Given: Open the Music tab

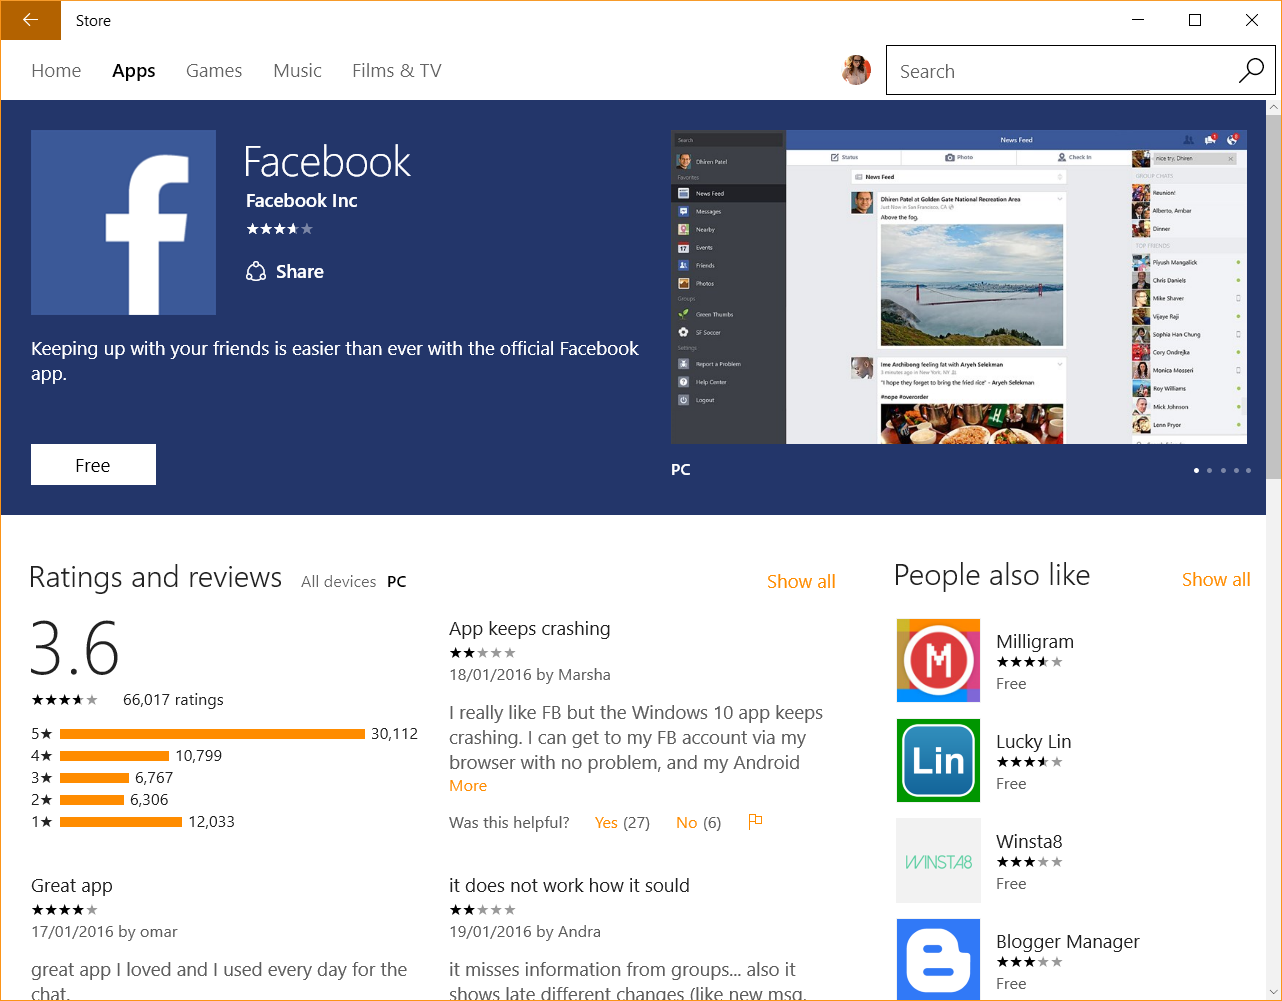Looking at the screenshot, I should point(297,70).
